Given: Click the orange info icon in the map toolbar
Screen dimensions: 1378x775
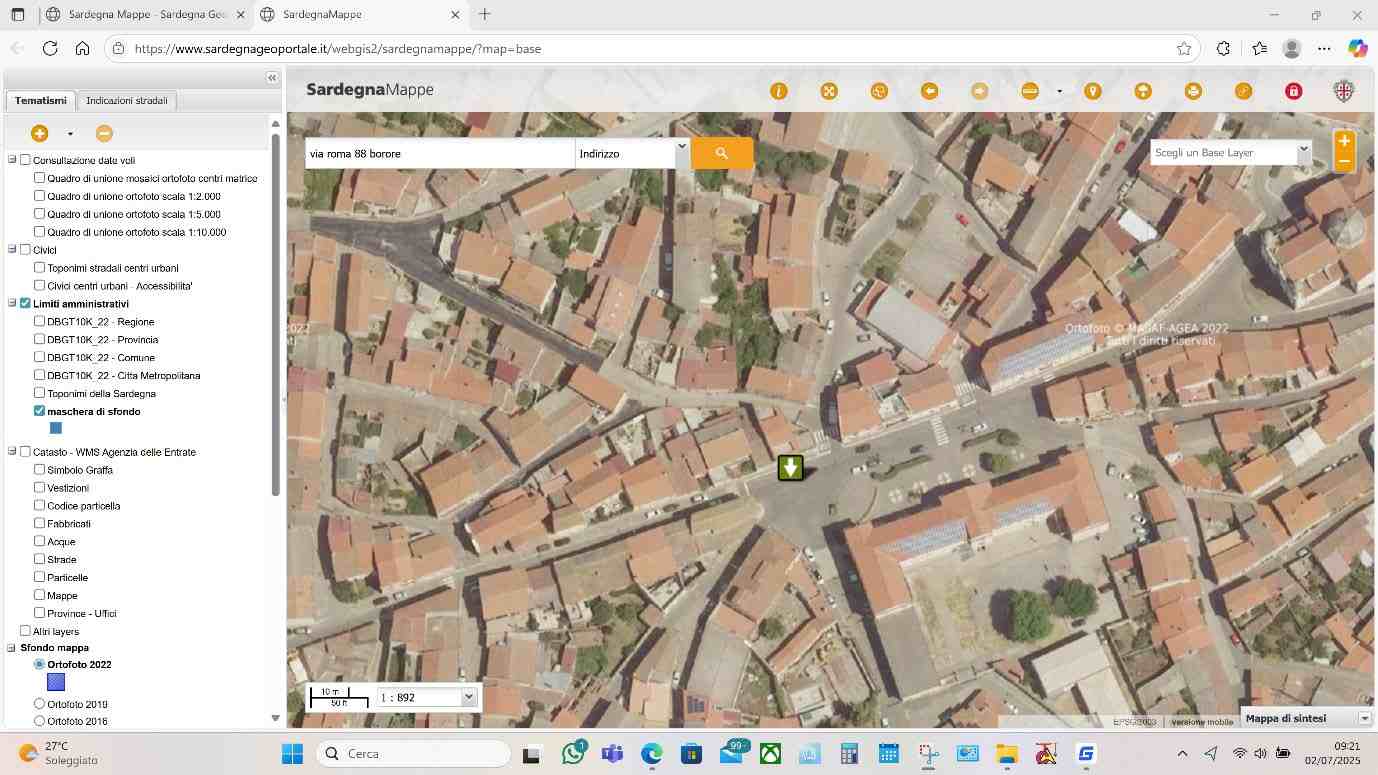Looking at the screenshot, I should (779, 91).
